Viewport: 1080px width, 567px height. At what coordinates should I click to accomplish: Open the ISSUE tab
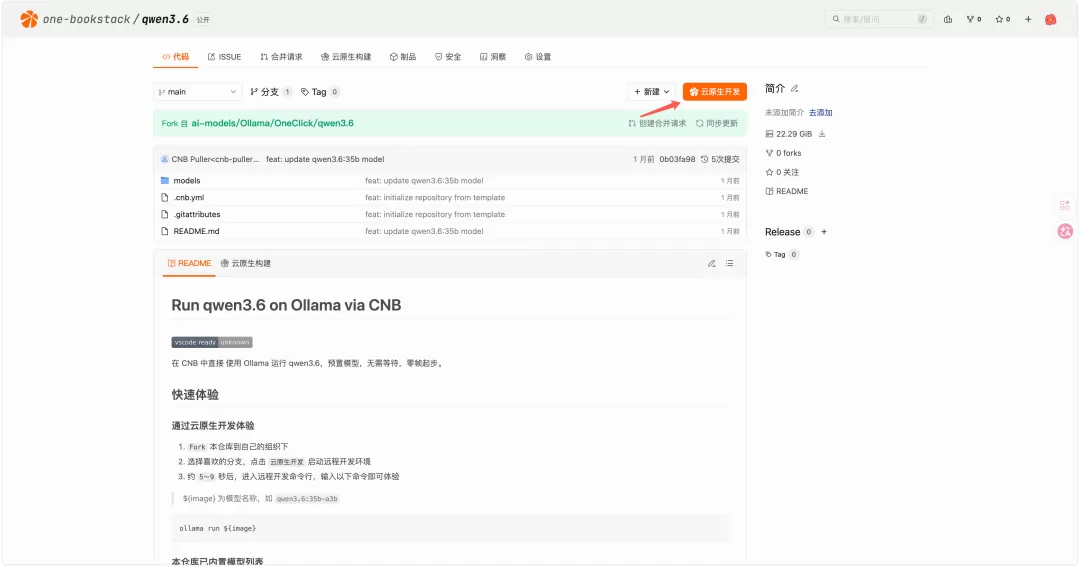pos(225,56)
